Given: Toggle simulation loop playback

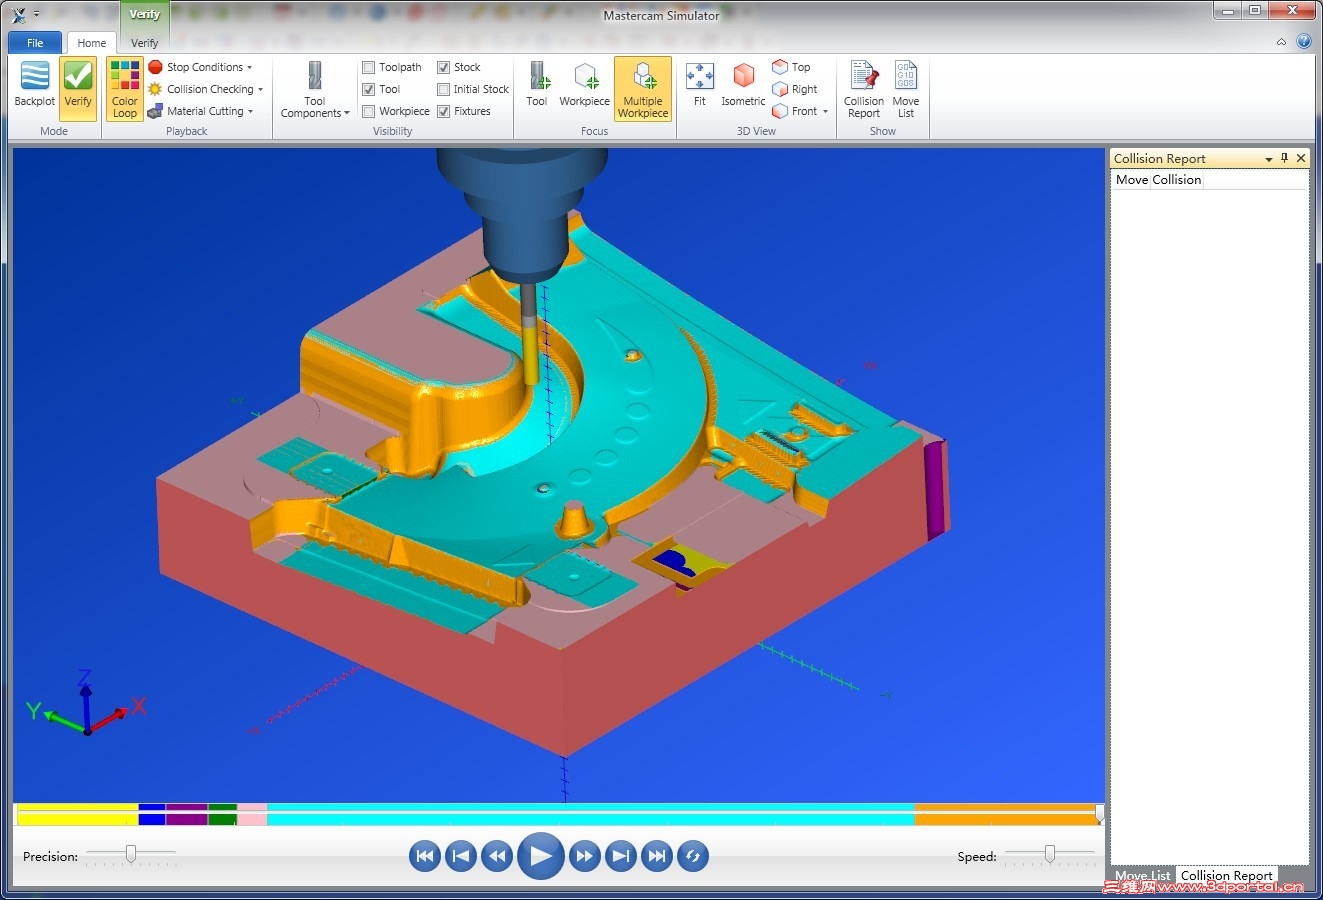Looking at the screenshot, I should pos(693,856).
